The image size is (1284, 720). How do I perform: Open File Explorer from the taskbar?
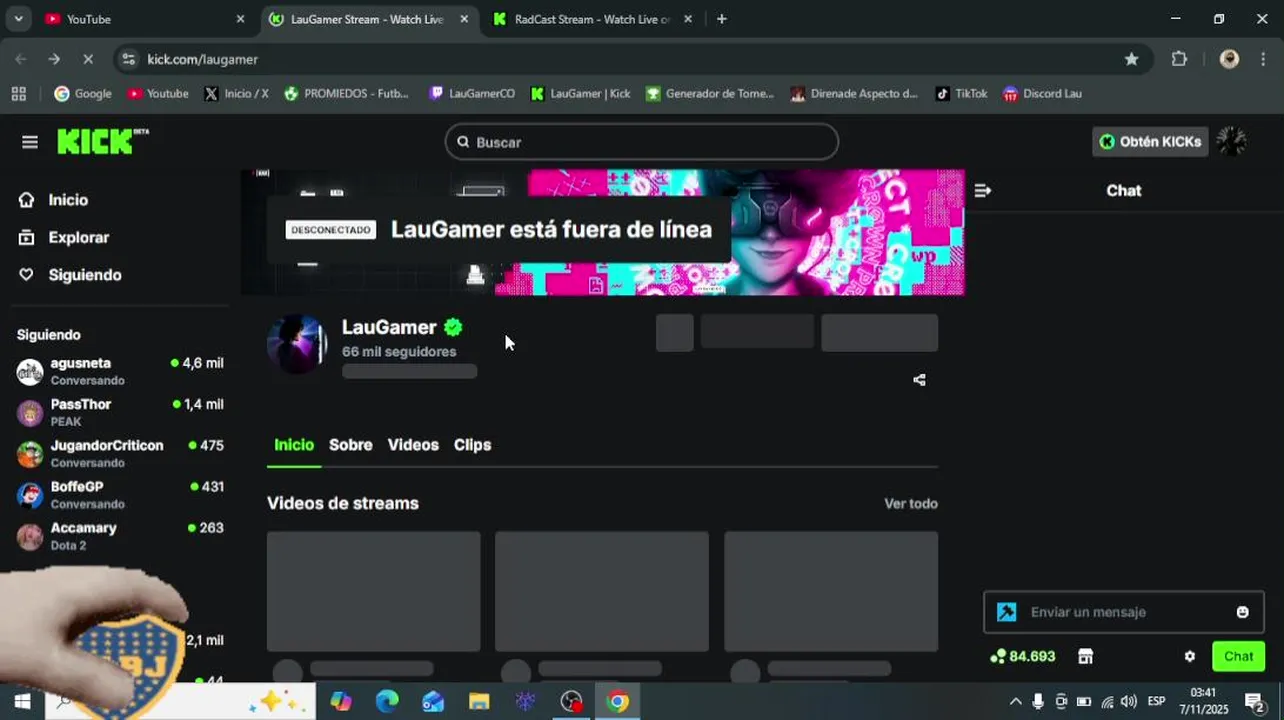479,701
